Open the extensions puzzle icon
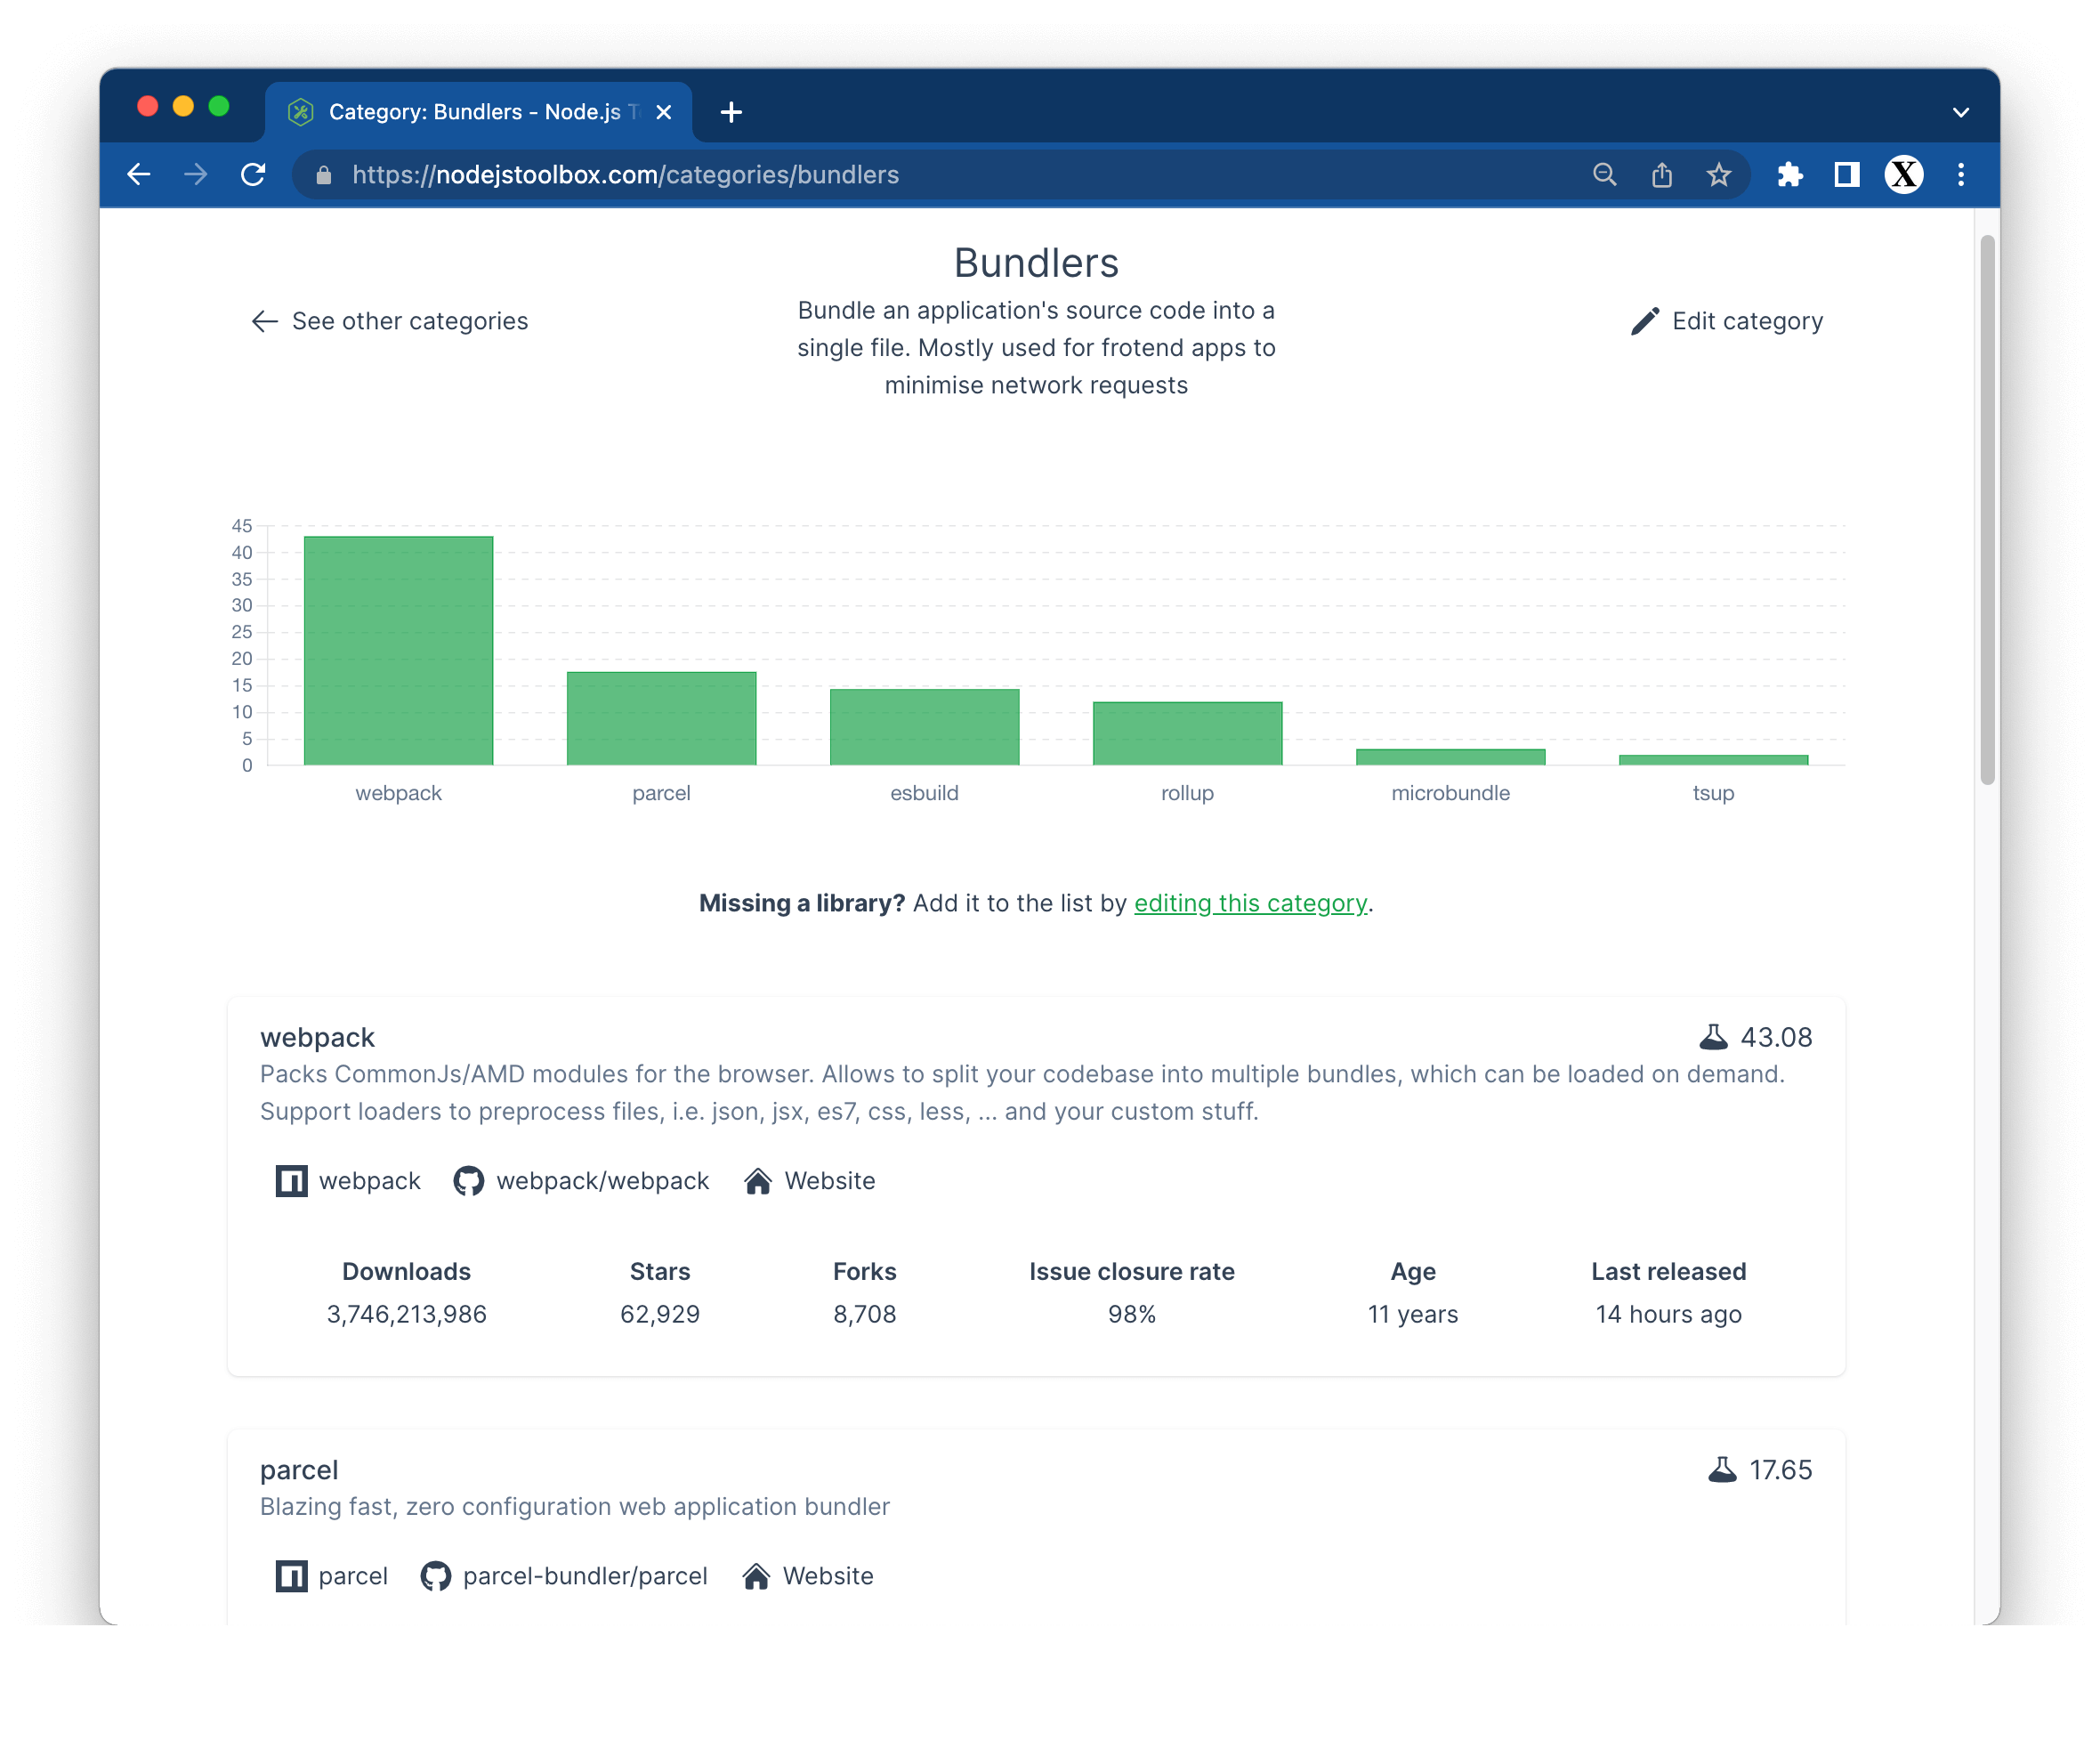The image size is (2100, 1757). pos(1789,175)
